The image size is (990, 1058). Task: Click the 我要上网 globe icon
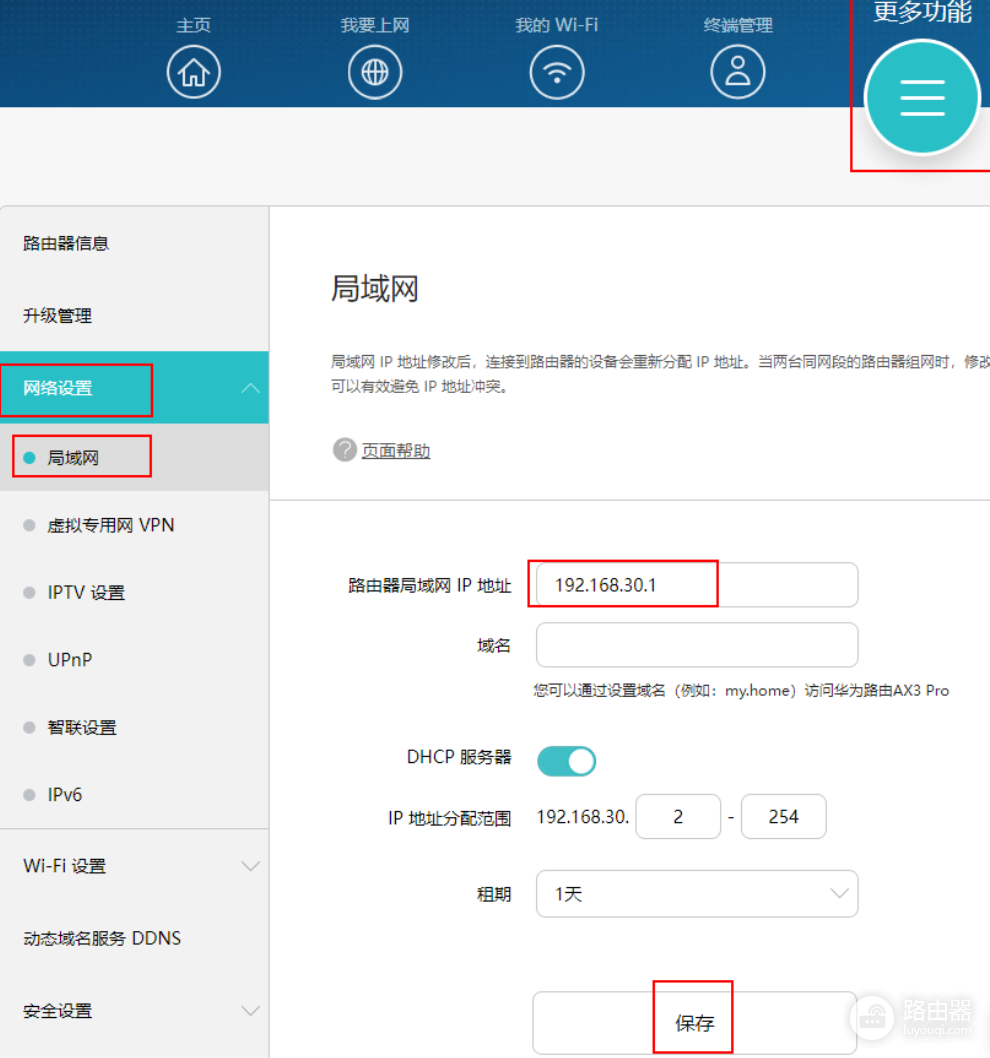point(375,72)
